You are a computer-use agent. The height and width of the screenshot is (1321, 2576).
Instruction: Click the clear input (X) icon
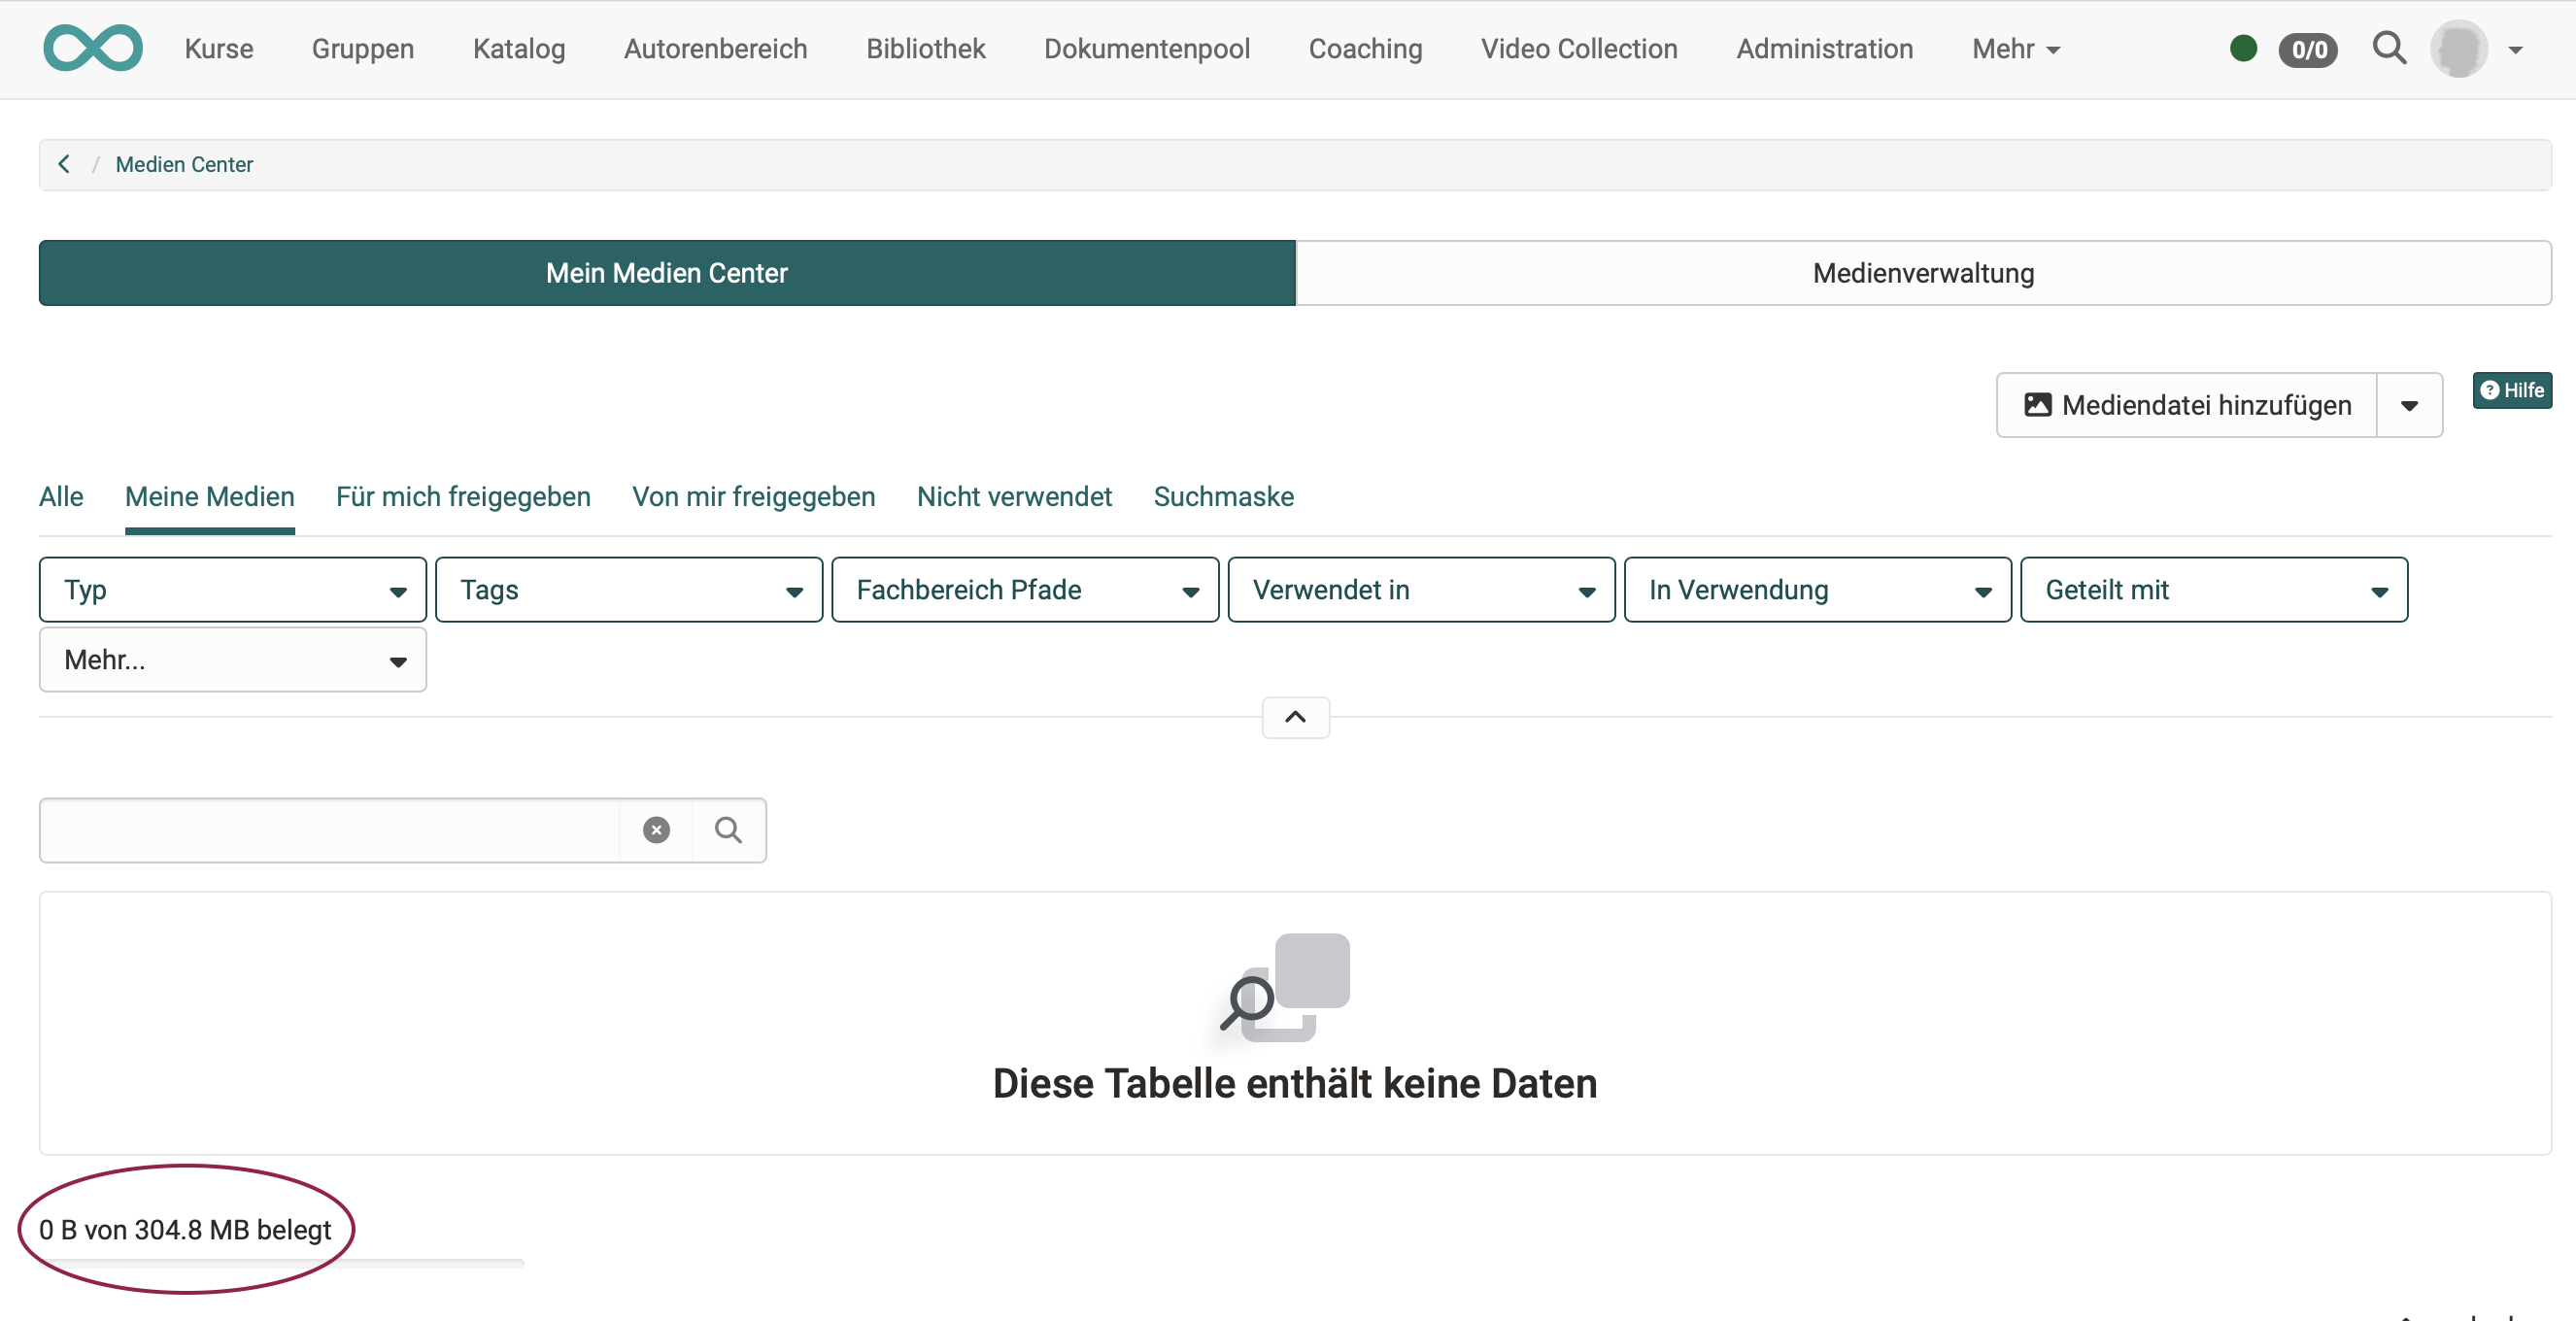(656, 829)
